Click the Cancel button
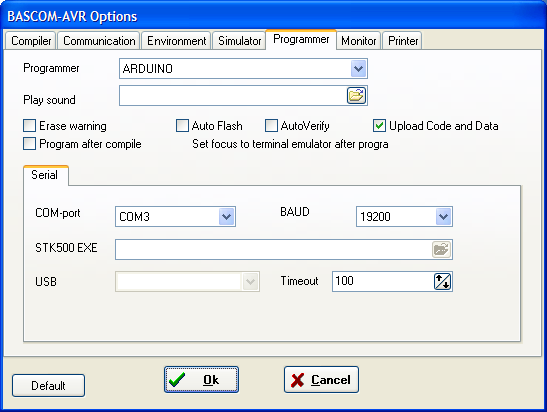 pos(321,380)
